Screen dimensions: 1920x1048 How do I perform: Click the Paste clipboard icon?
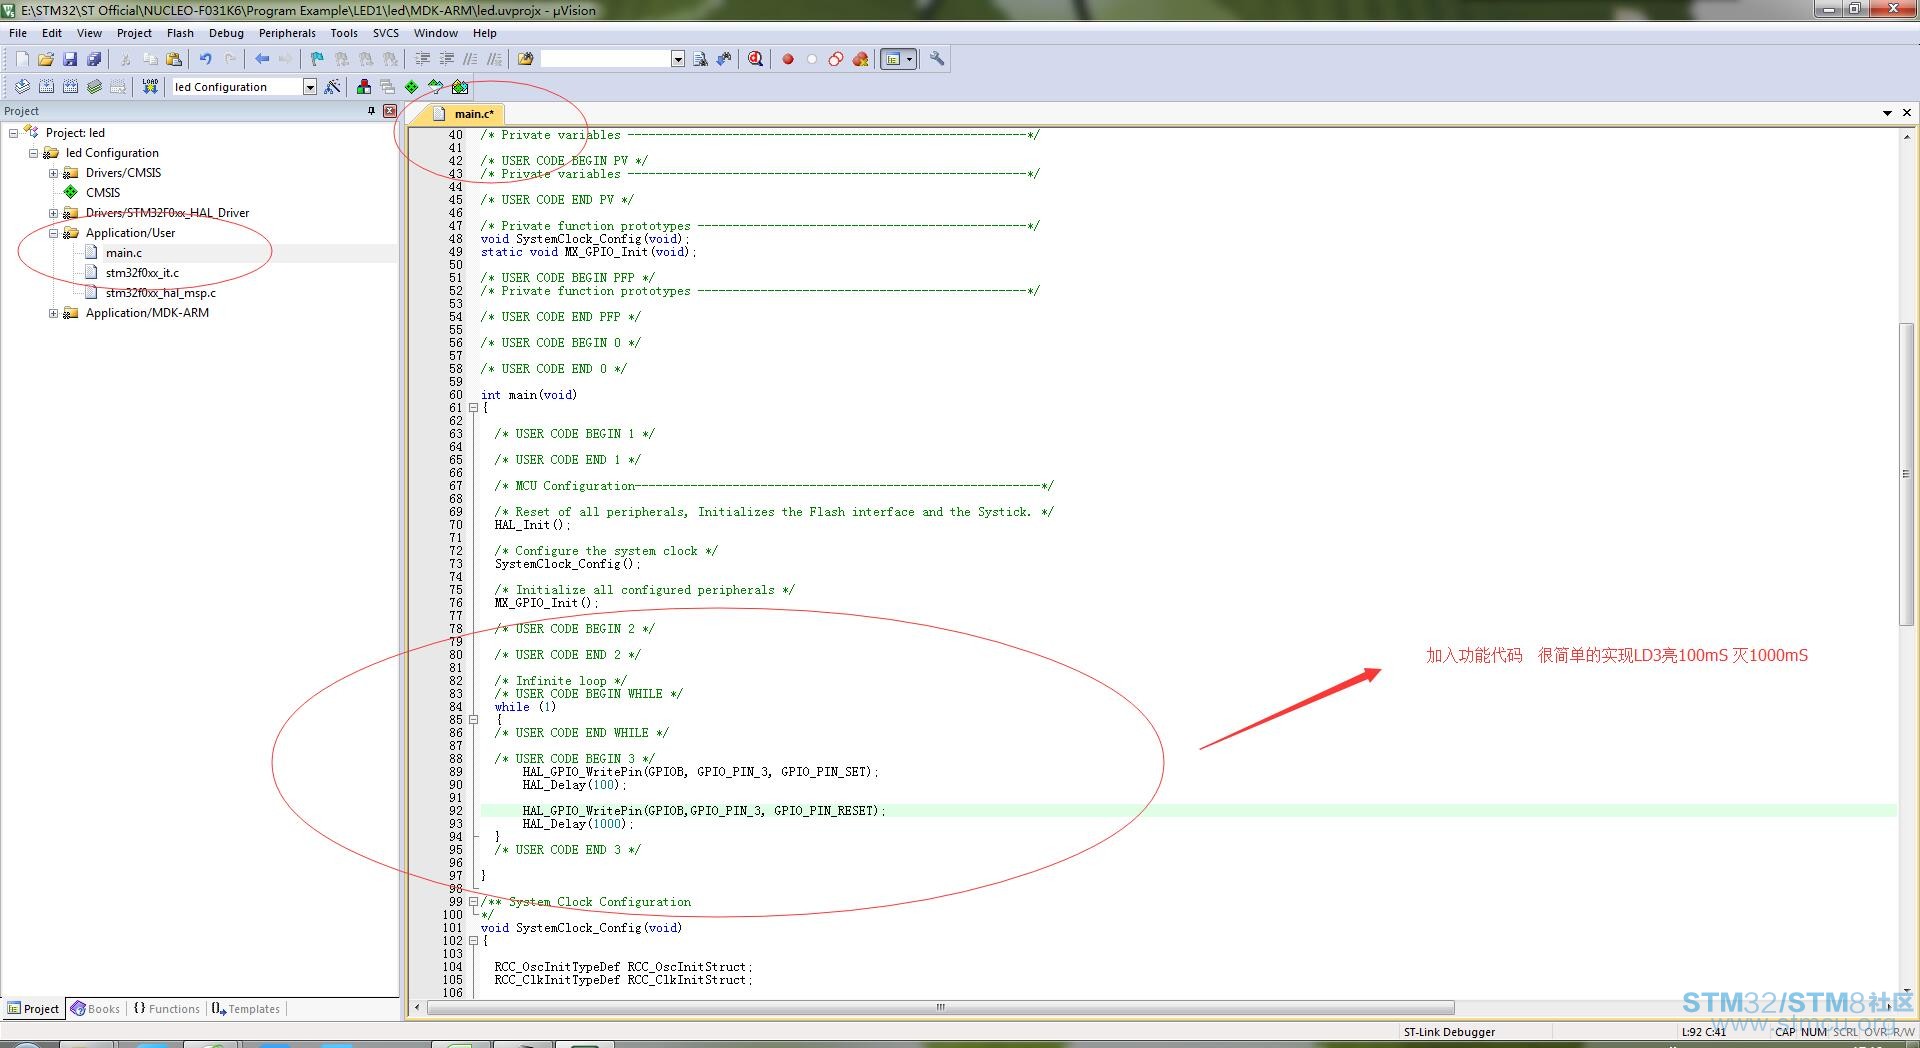click(174, 59)
